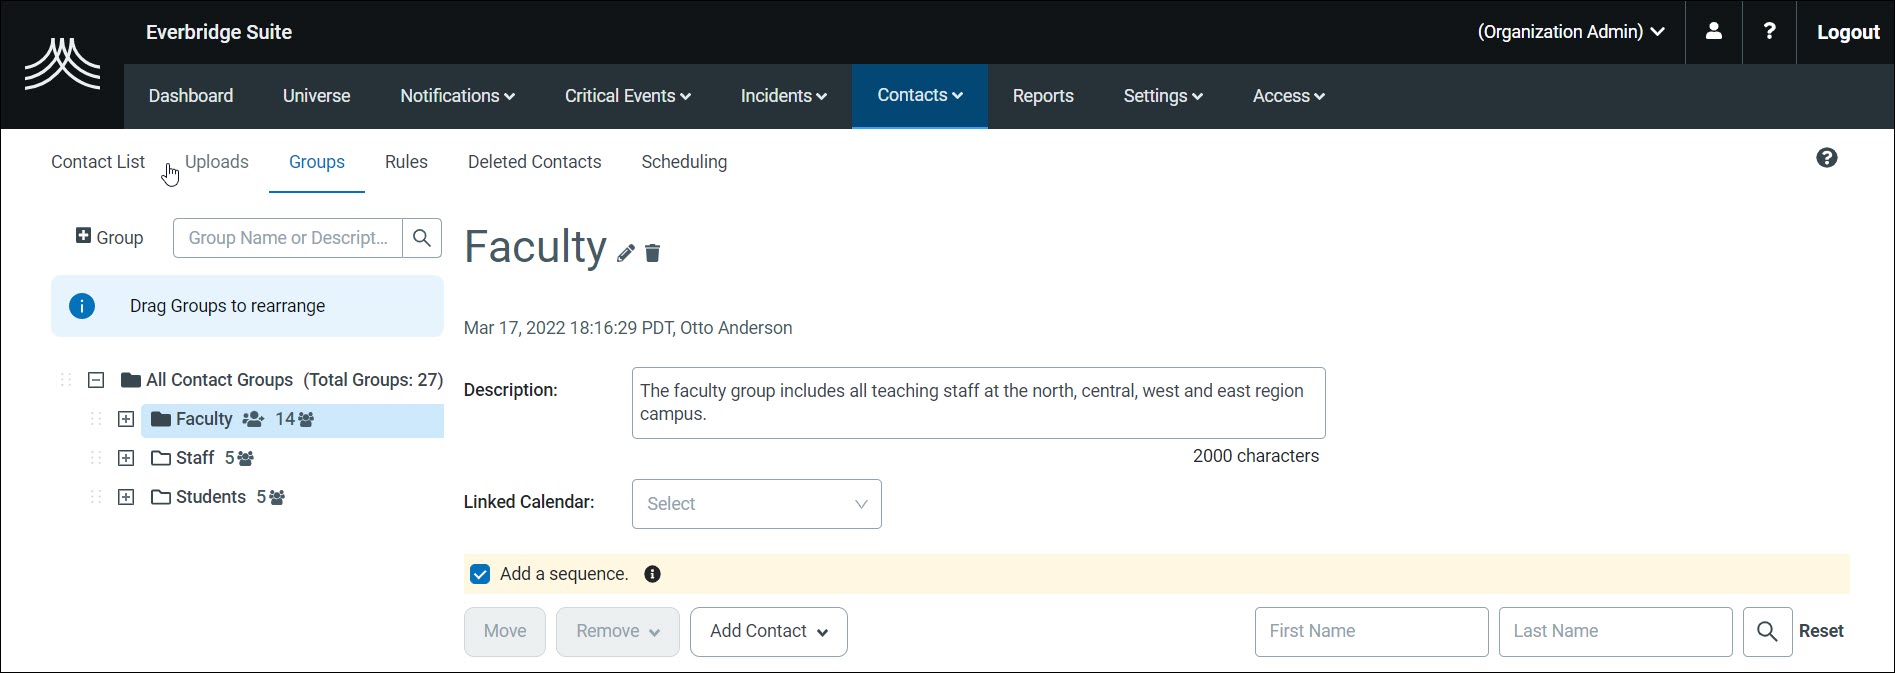Click the Logout link
1895x673 pixels.
click(1847, 32)
